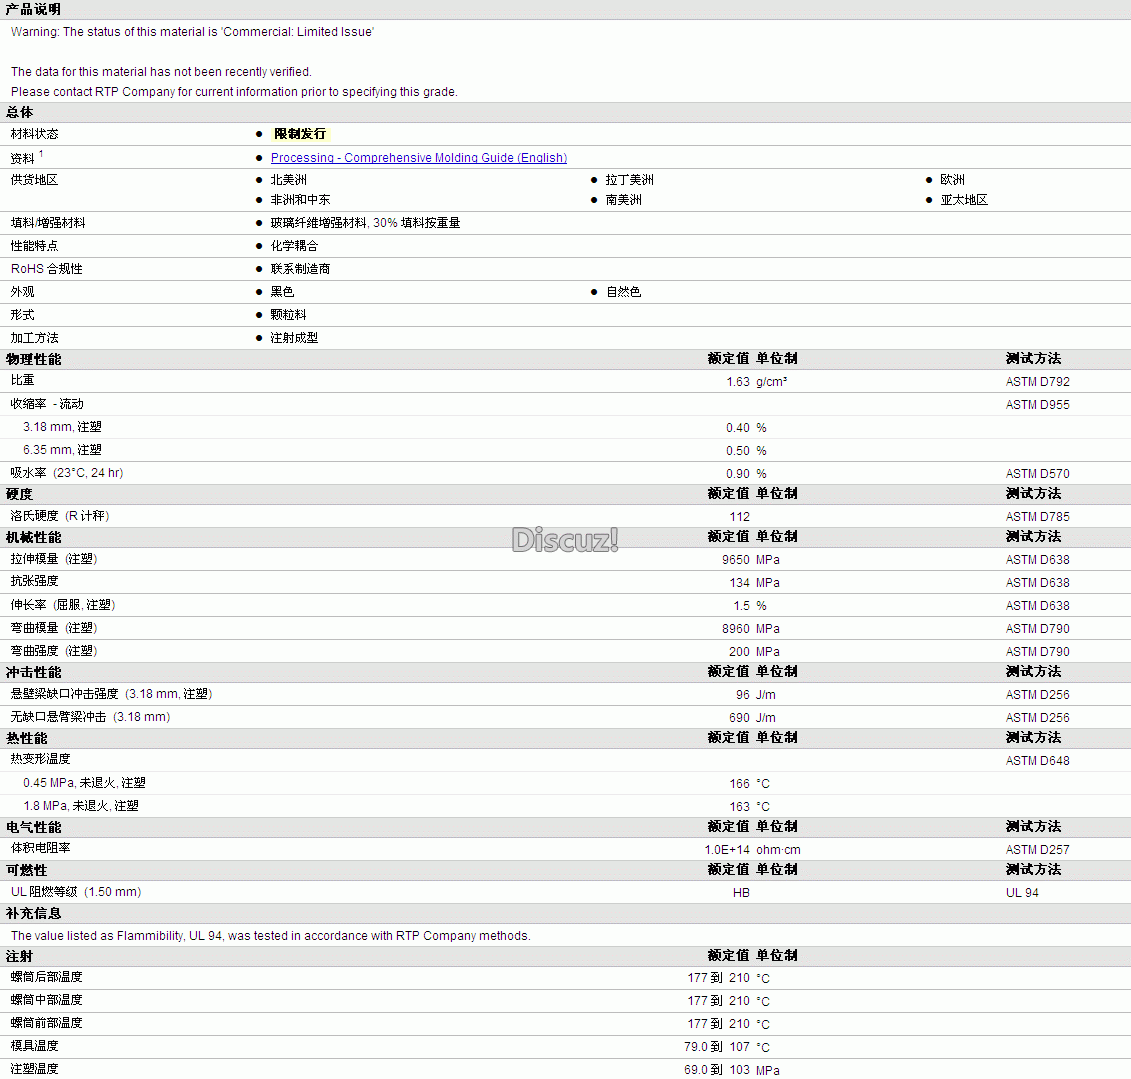Click the '电气性能' section header

(33, 827)
